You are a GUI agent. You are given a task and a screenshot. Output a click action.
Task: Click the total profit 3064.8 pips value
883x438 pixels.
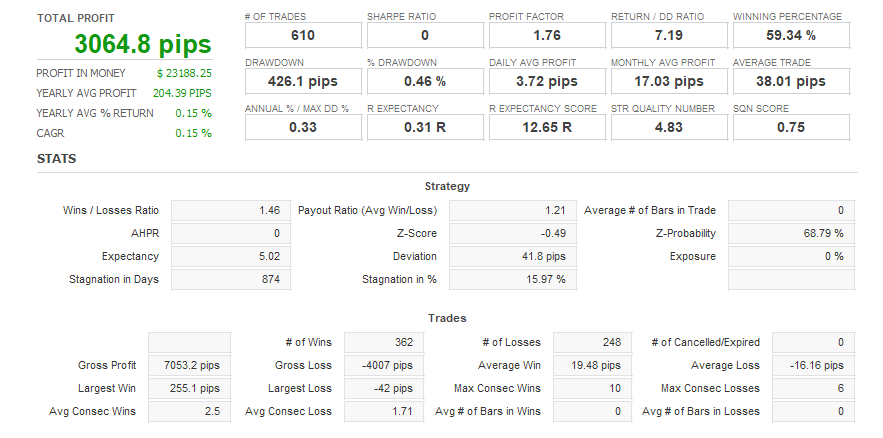[x=142, y=44]
